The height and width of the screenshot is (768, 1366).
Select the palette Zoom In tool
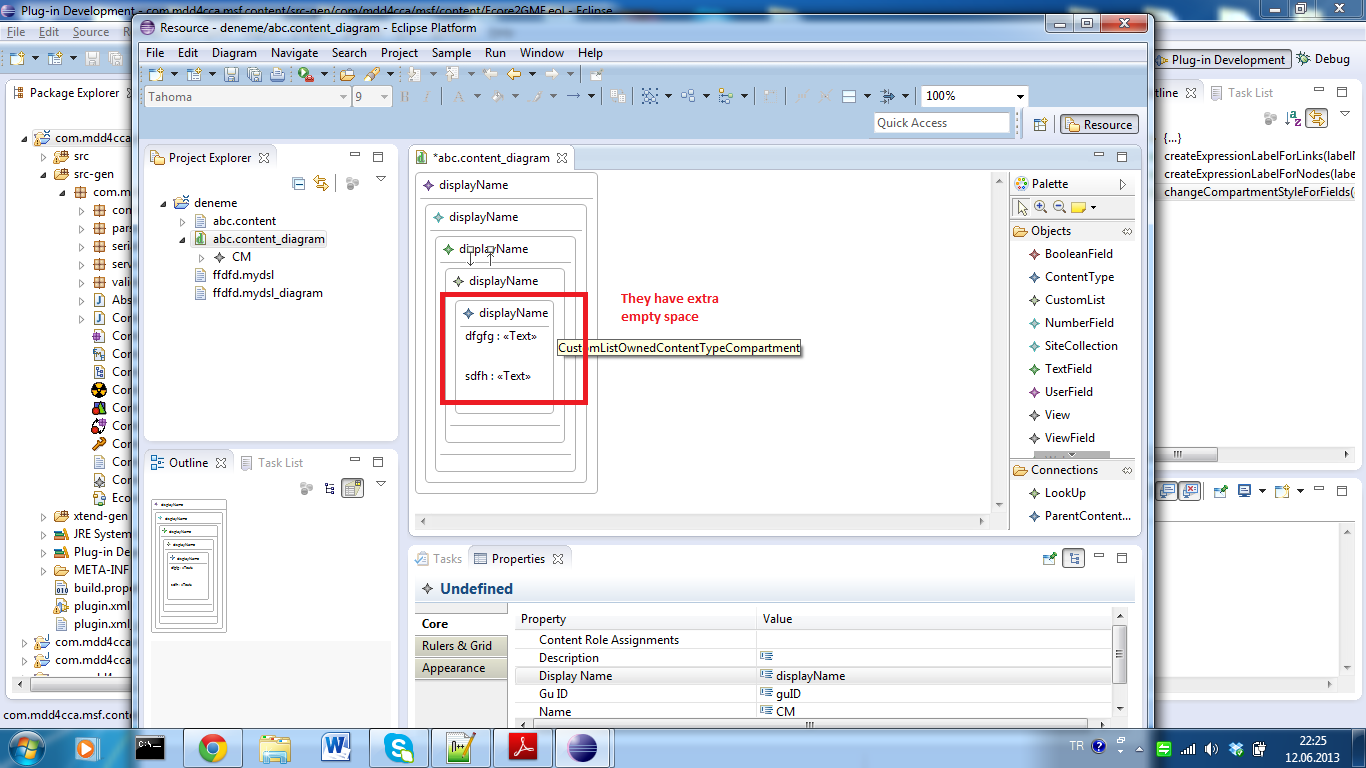click(1041, 207)
